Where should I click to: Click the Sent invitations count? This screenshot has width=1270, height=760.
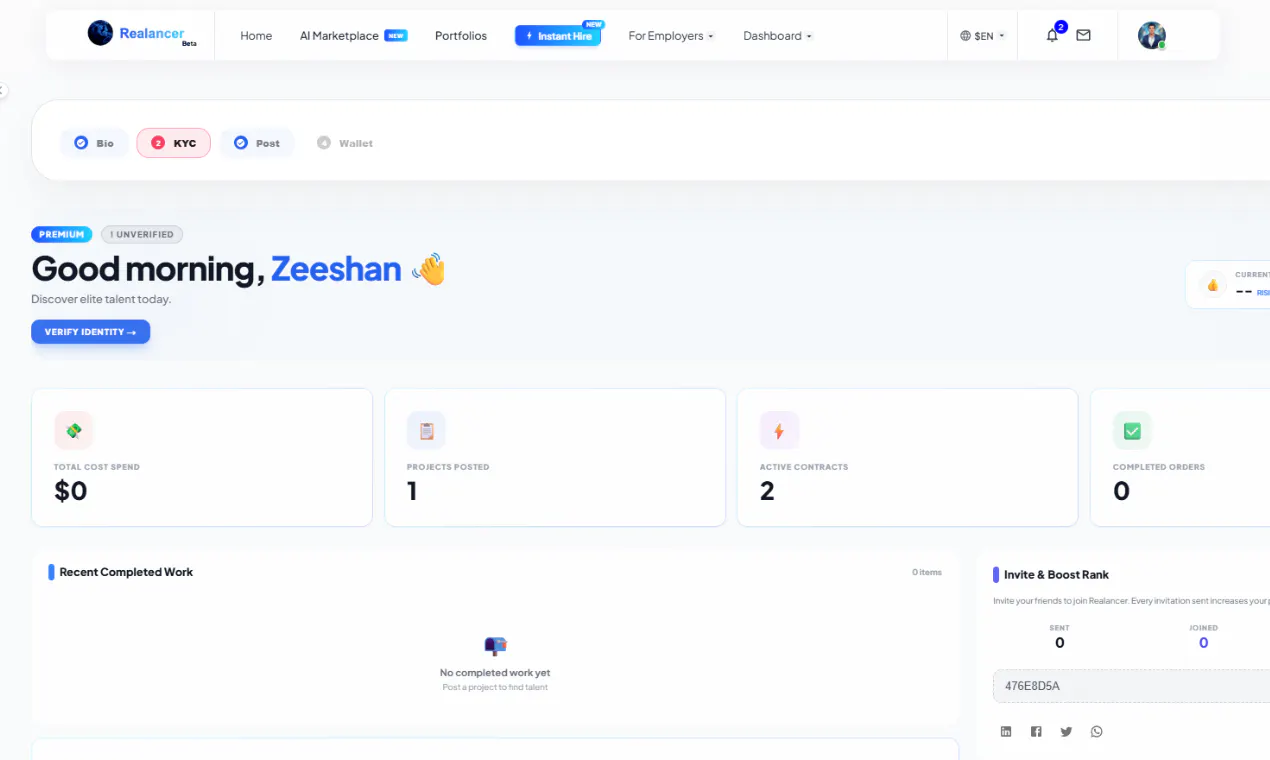[x=1060, y=643]
